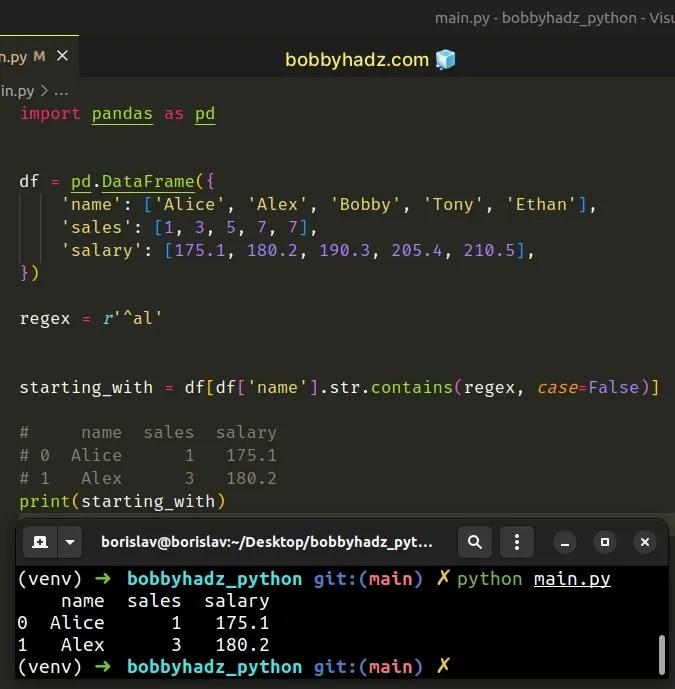675x689 pixels.
Task: Close the terminal window
Action: point(645,542)
